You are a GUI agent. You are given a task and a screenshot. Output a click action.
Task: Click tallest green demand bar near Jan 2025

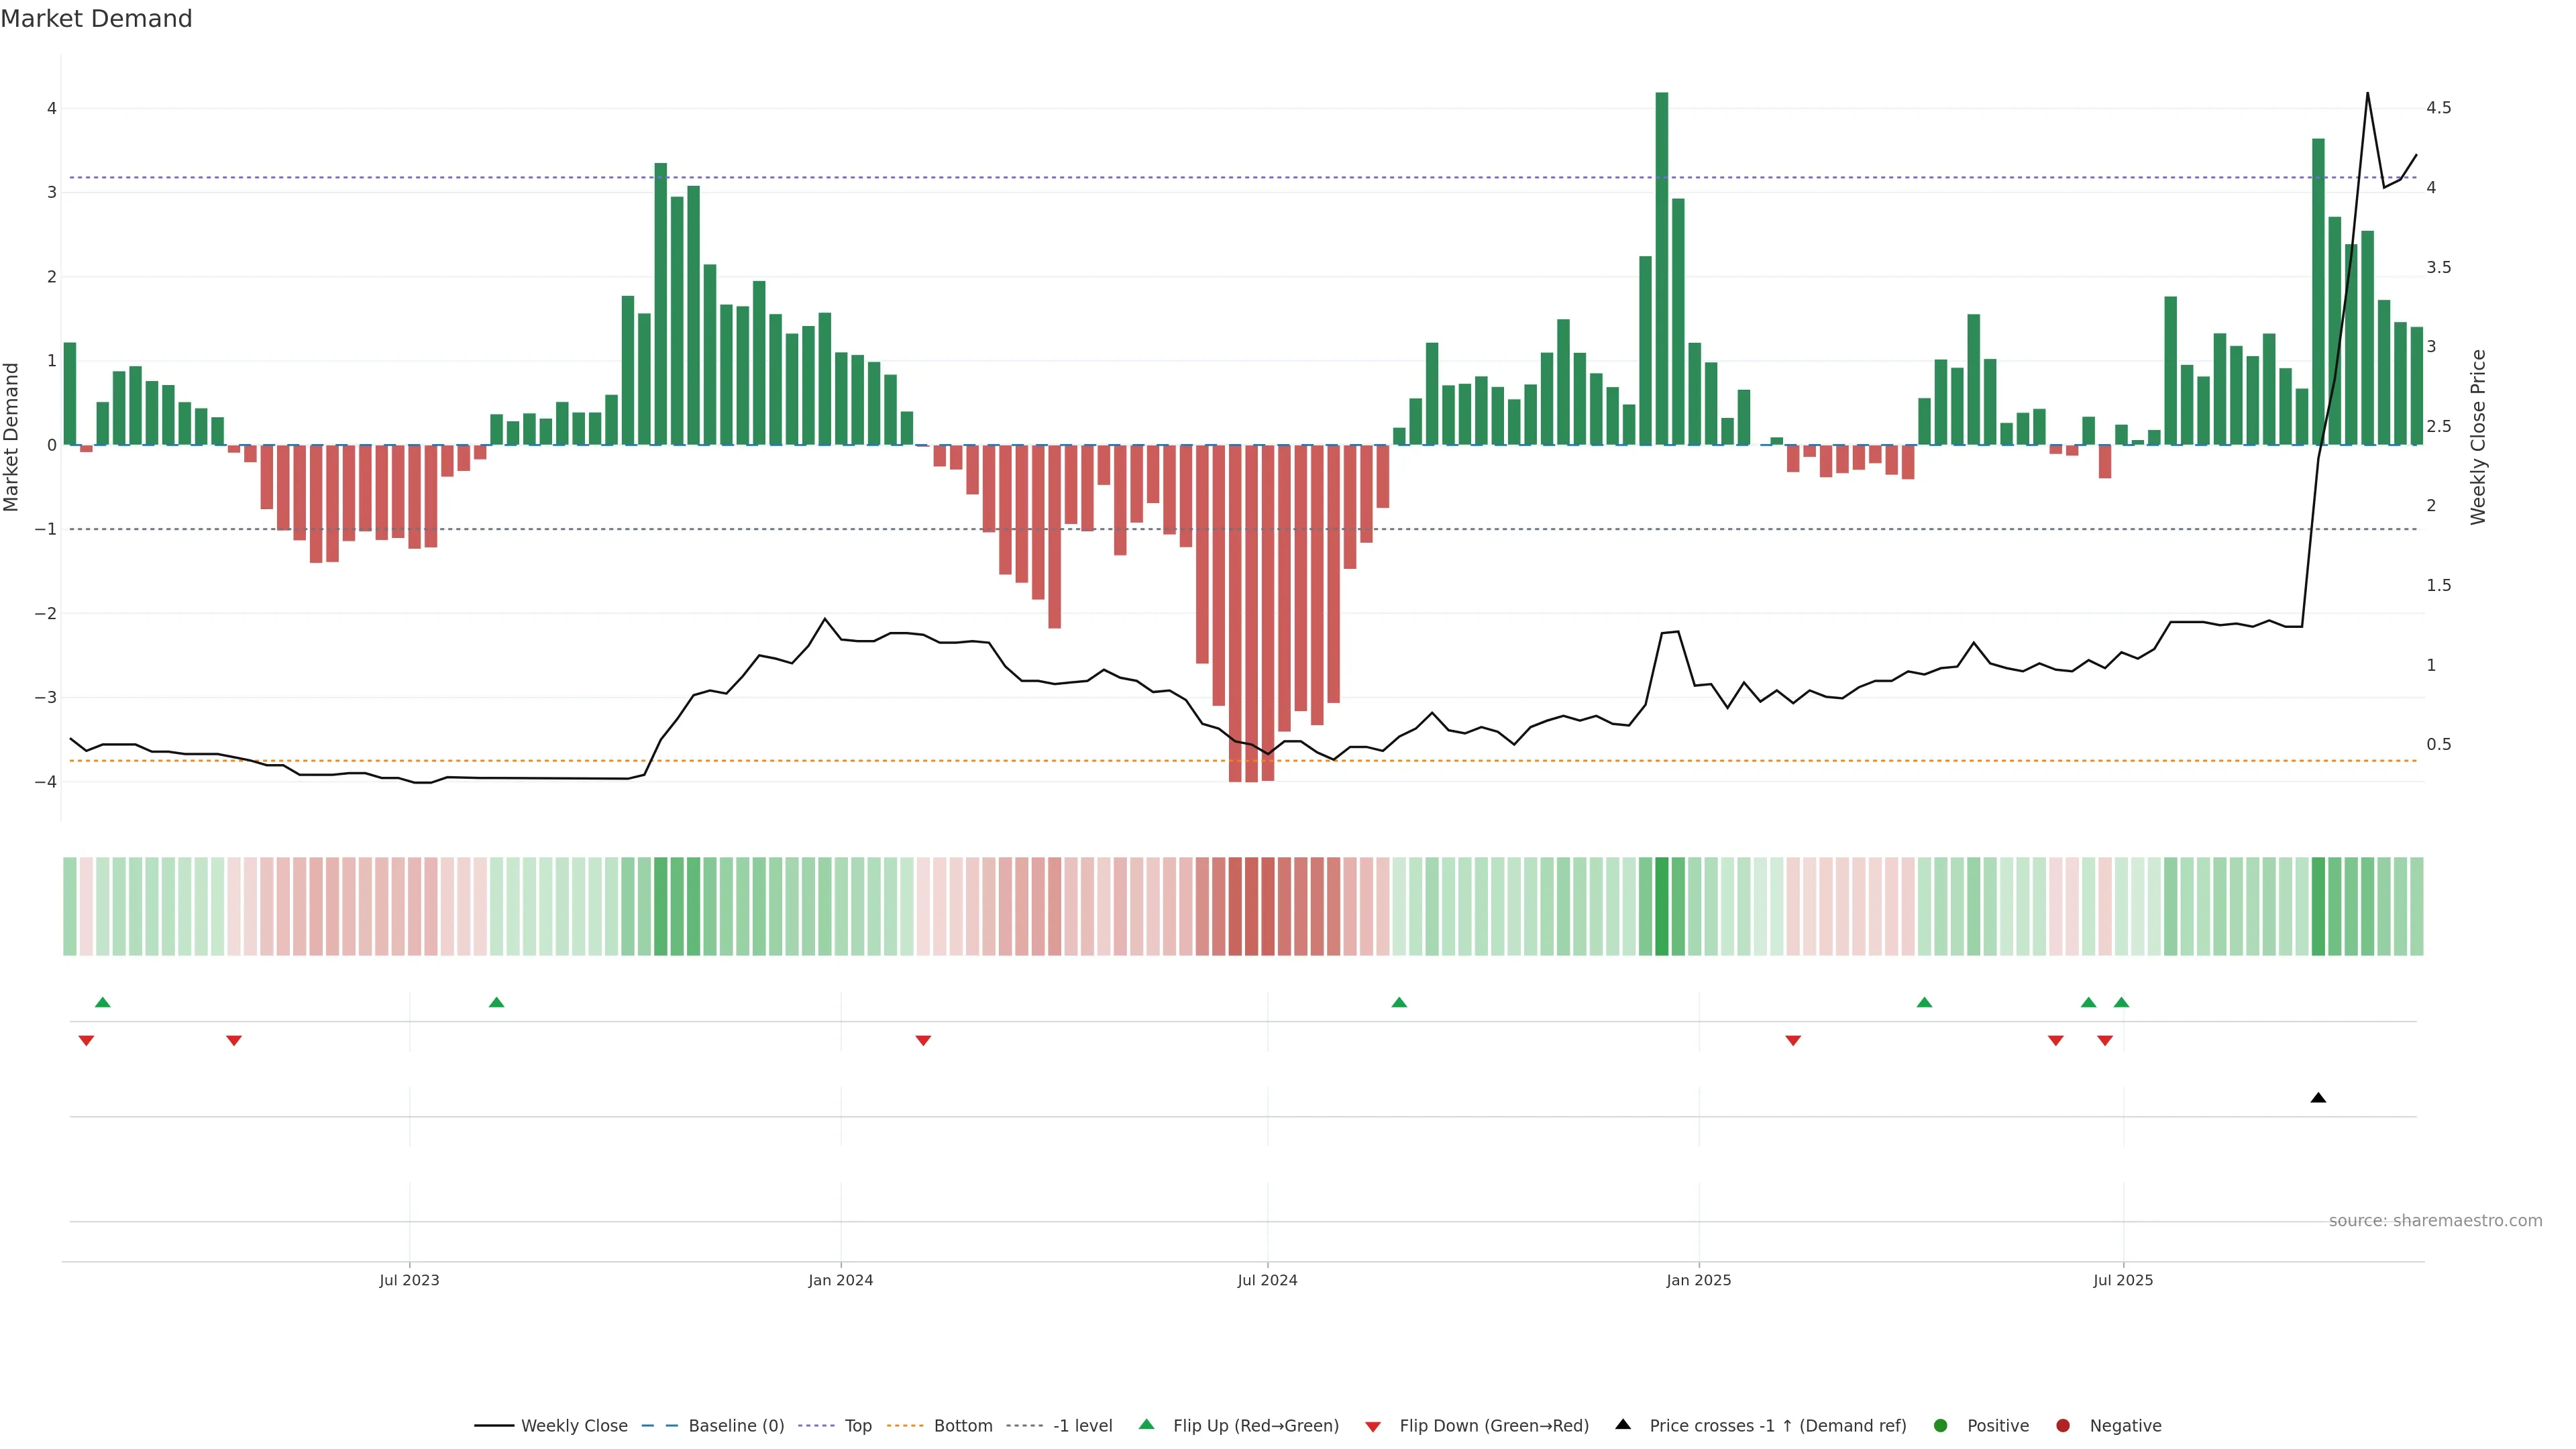1662,268
